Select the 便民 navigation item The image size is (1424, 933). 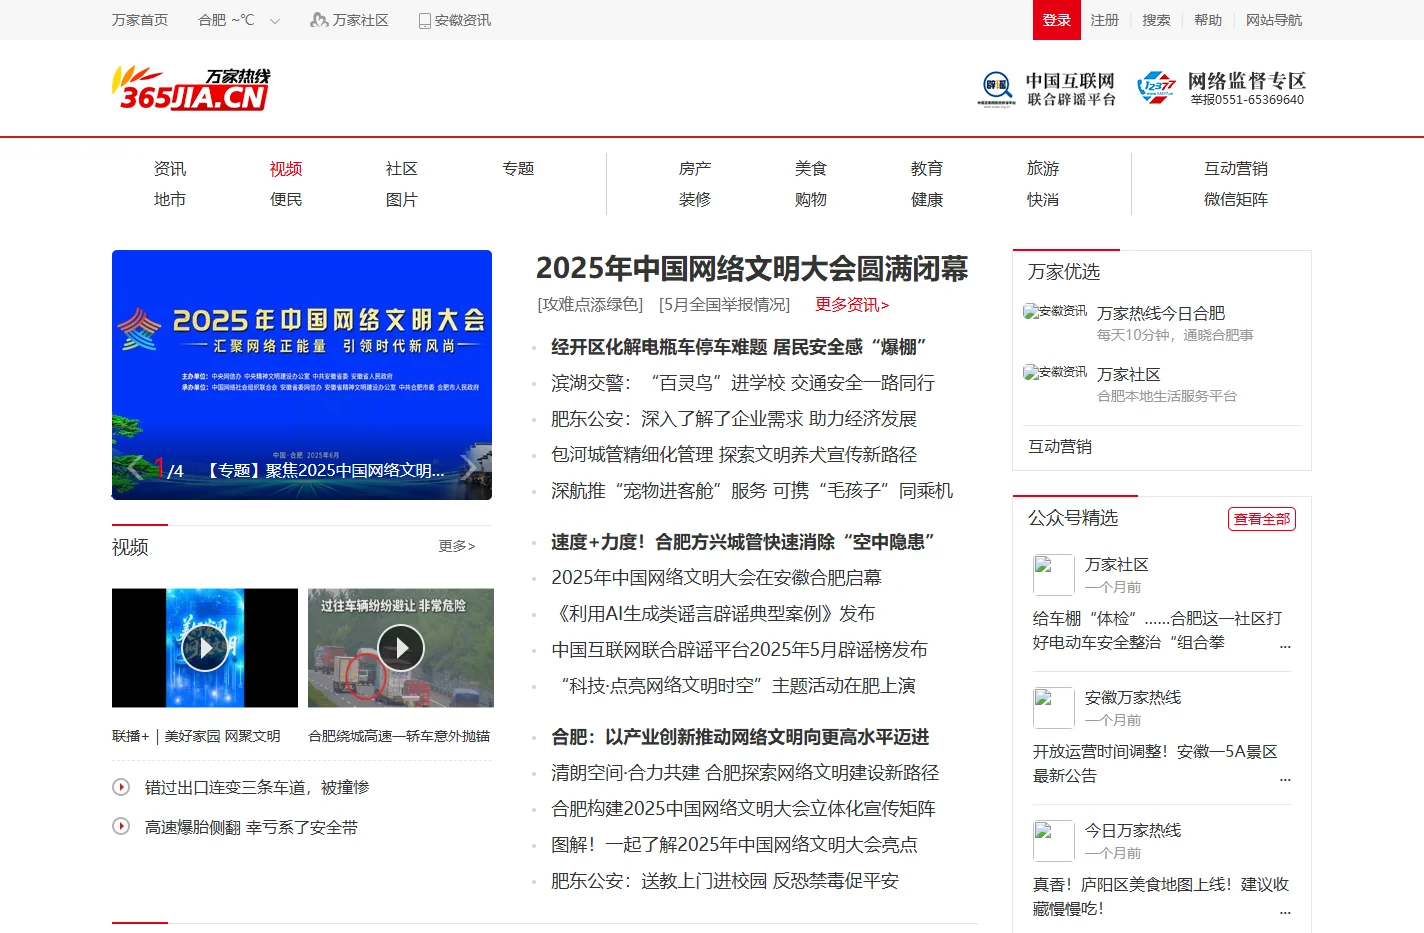click(x=286, y=200)
